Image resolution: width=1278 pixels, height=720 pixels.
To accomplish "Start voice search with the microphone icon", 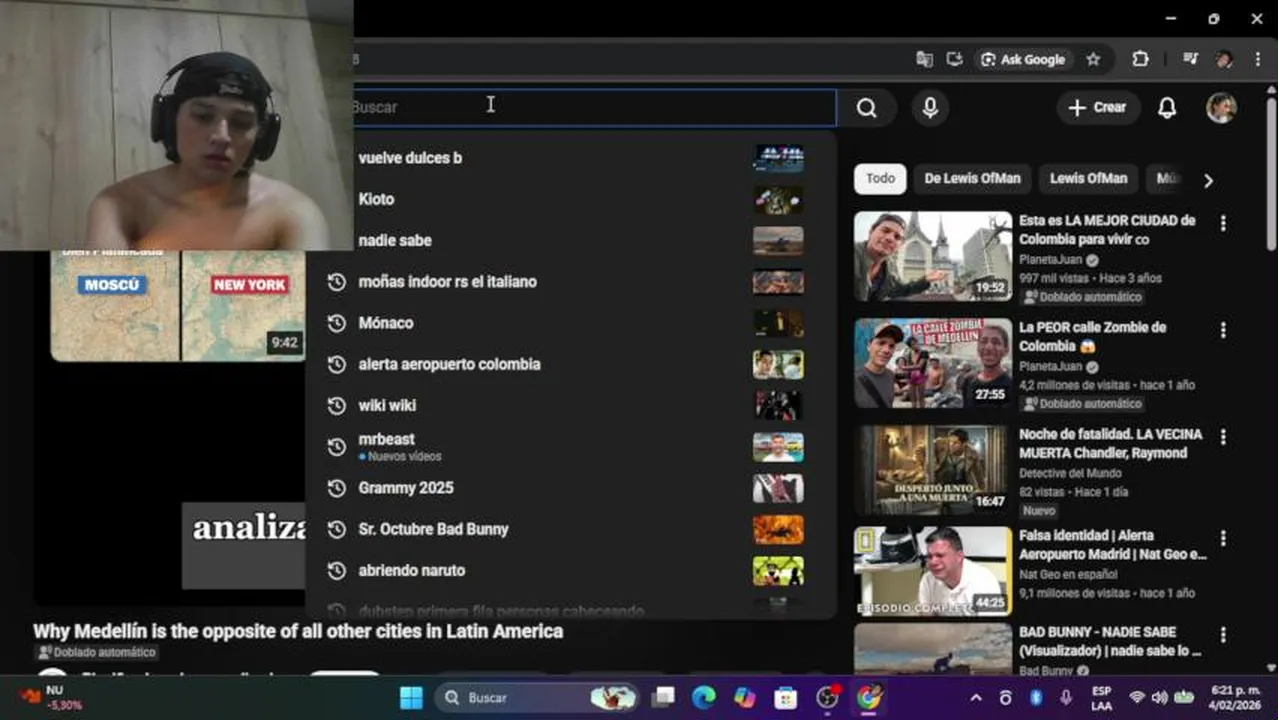I will pos(930,108).
